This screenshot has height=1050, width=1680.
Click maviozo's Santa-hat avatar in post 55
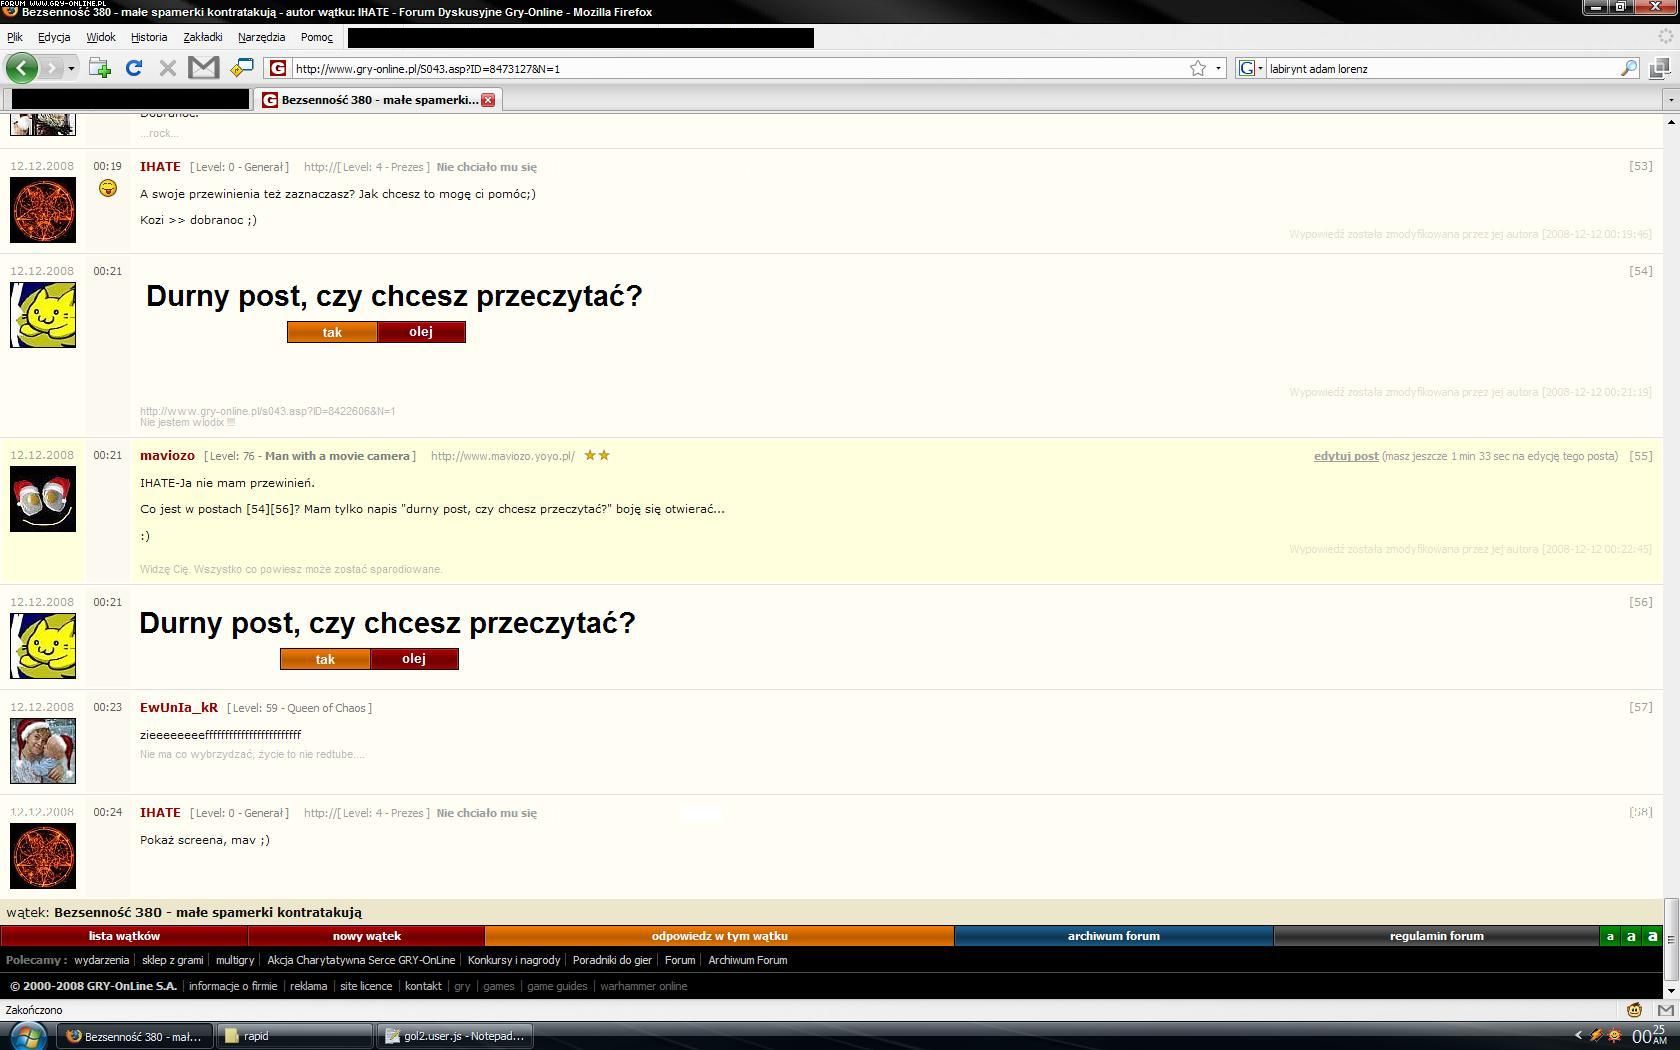[x=43, y=499]
